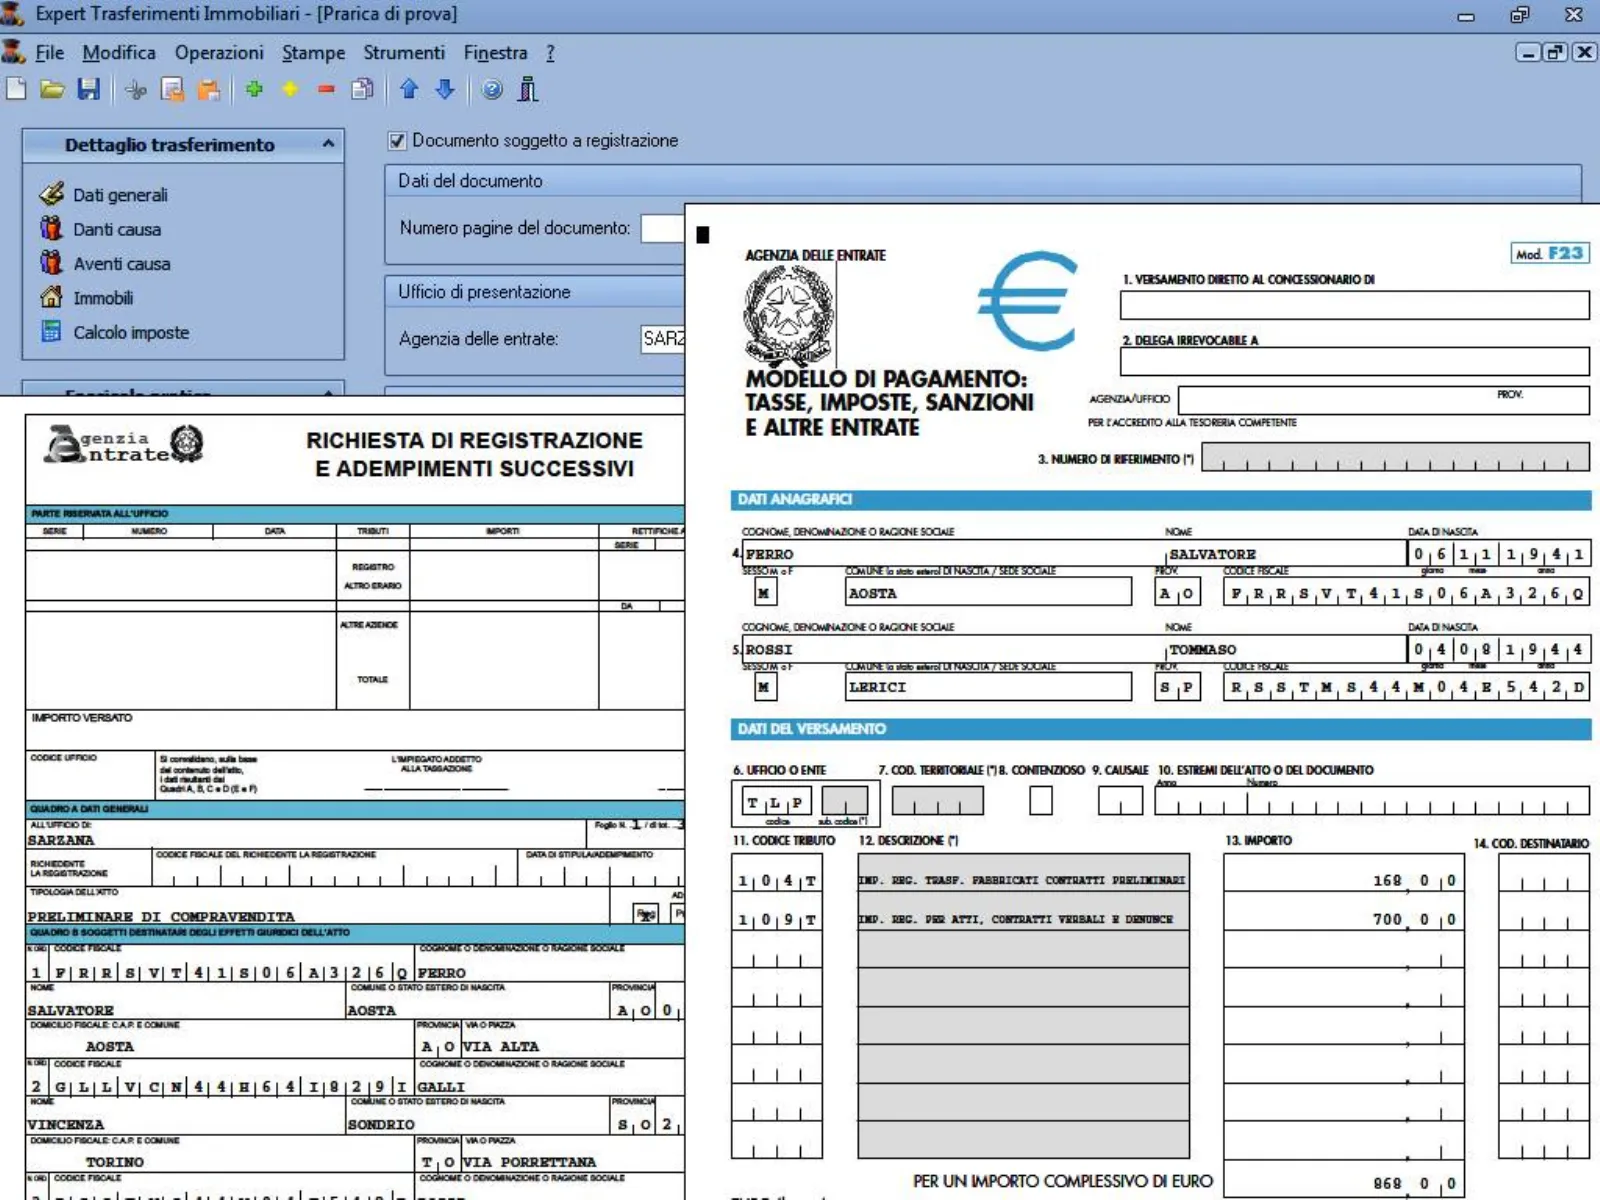Click the duplicate pages toolbar icon
The height and width of the screenshot is (1200, 1600).
[x=362, y=90]
